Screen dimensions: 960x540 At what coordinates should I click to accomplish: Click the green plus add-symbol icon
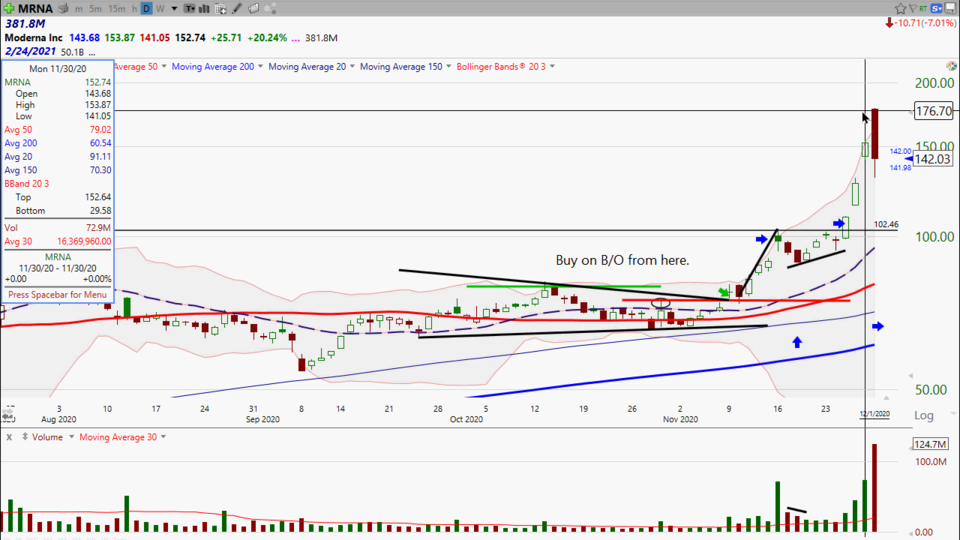(9, 9)
